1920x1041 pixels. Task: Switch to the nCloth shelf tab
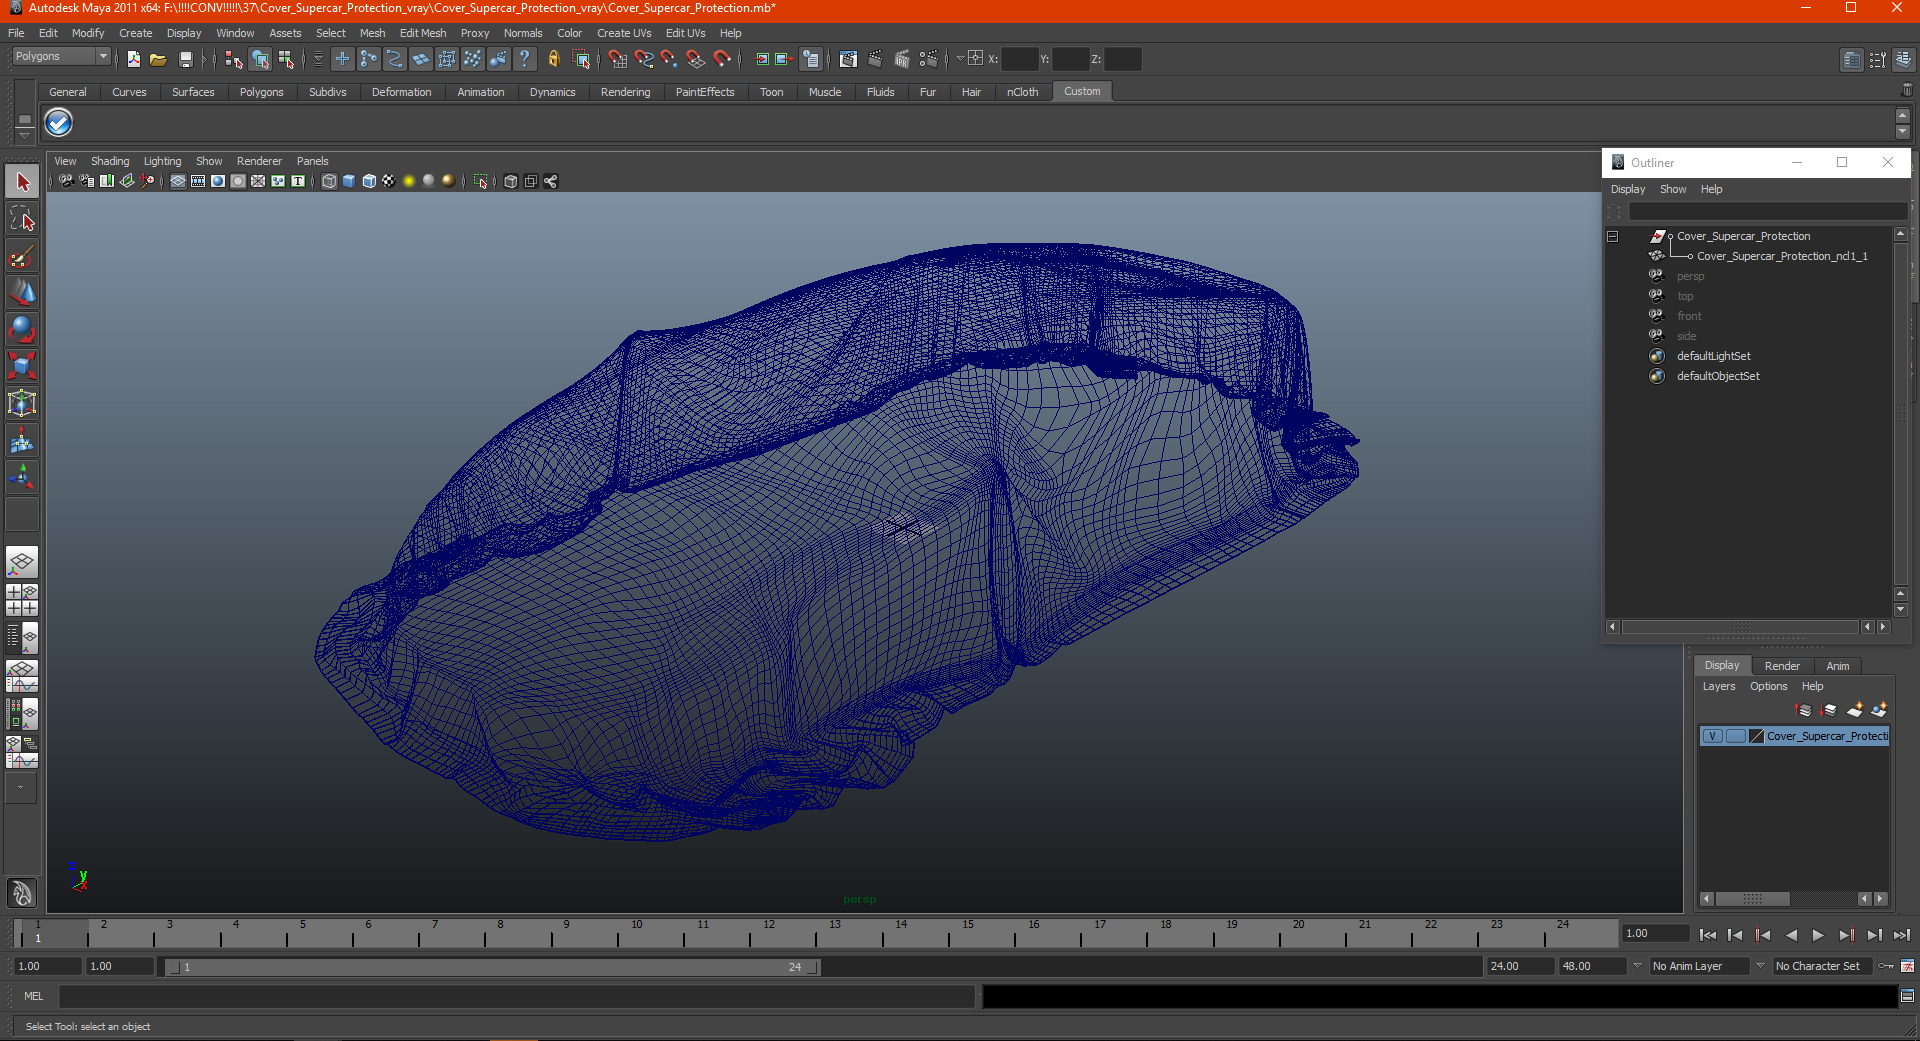click(x=1022, y=92)
